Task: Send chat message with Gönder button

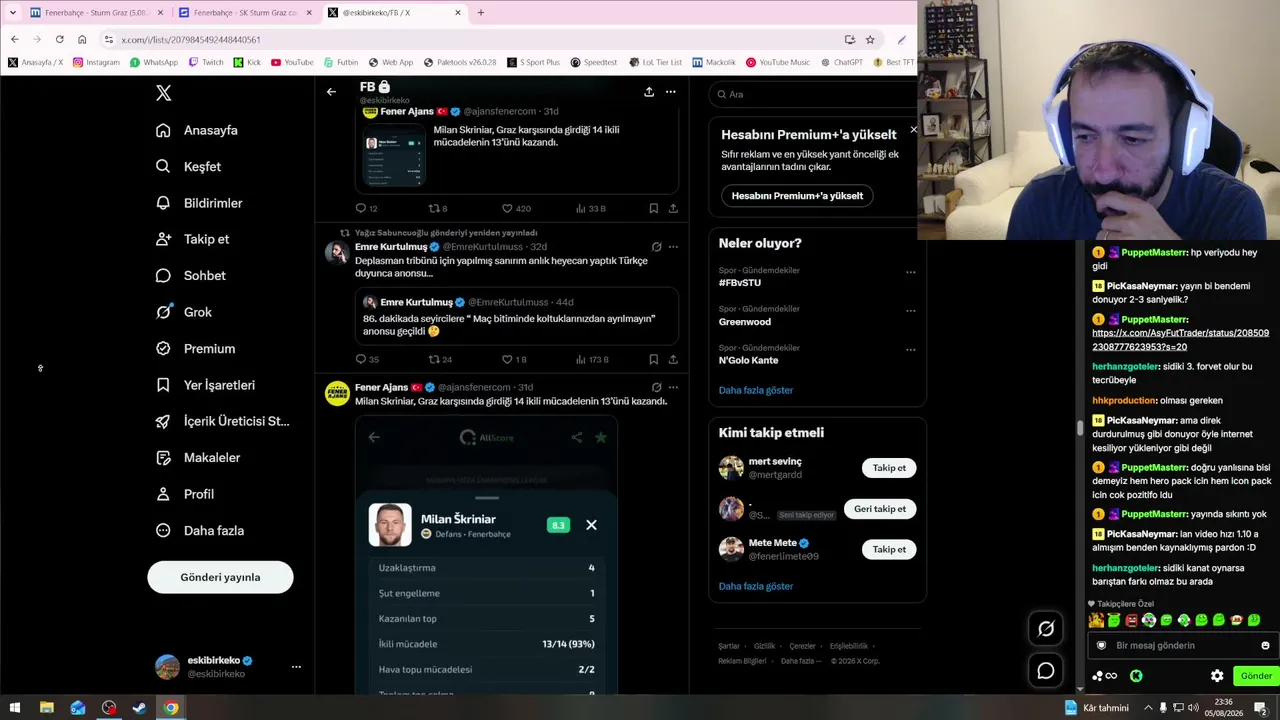Action: click(x=1256, y=676)
